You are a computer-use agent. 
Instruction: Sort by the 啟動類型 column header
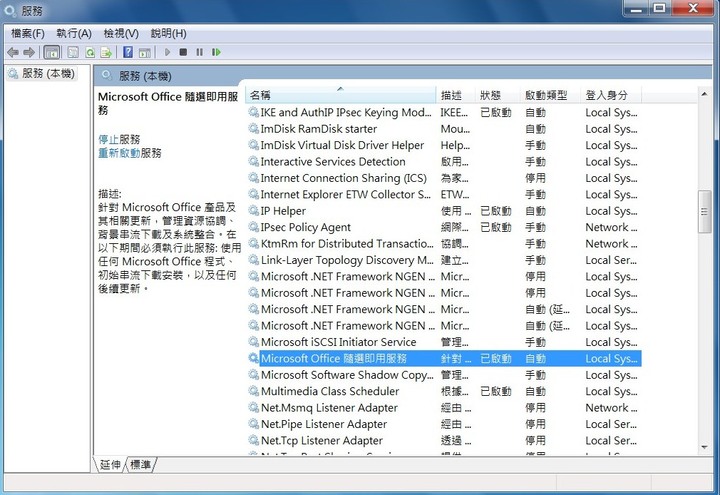[x=550, y=95]
